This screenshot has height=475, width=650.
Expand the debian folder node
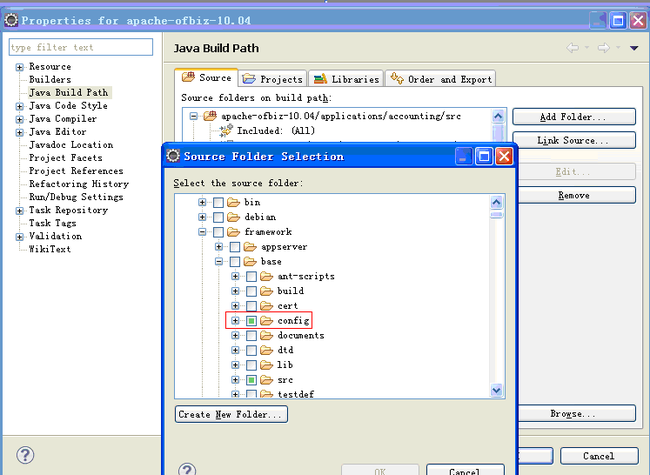point(202,217)
